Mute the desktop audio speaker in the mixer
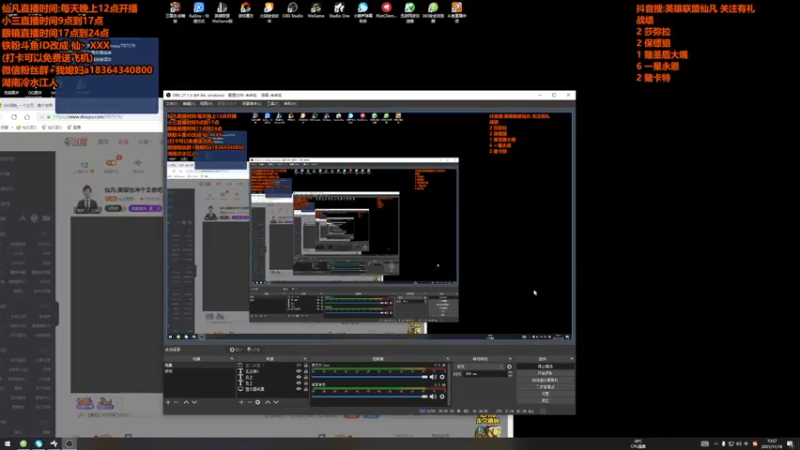Image resolution: width=800 pixels, height=450 pixels. (x=433, y=396)
